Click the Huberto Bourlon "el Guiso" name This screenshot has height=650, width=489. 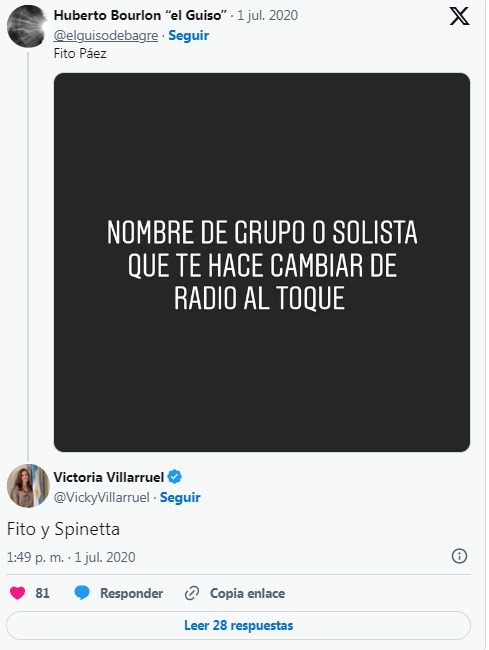pos(140,15)
